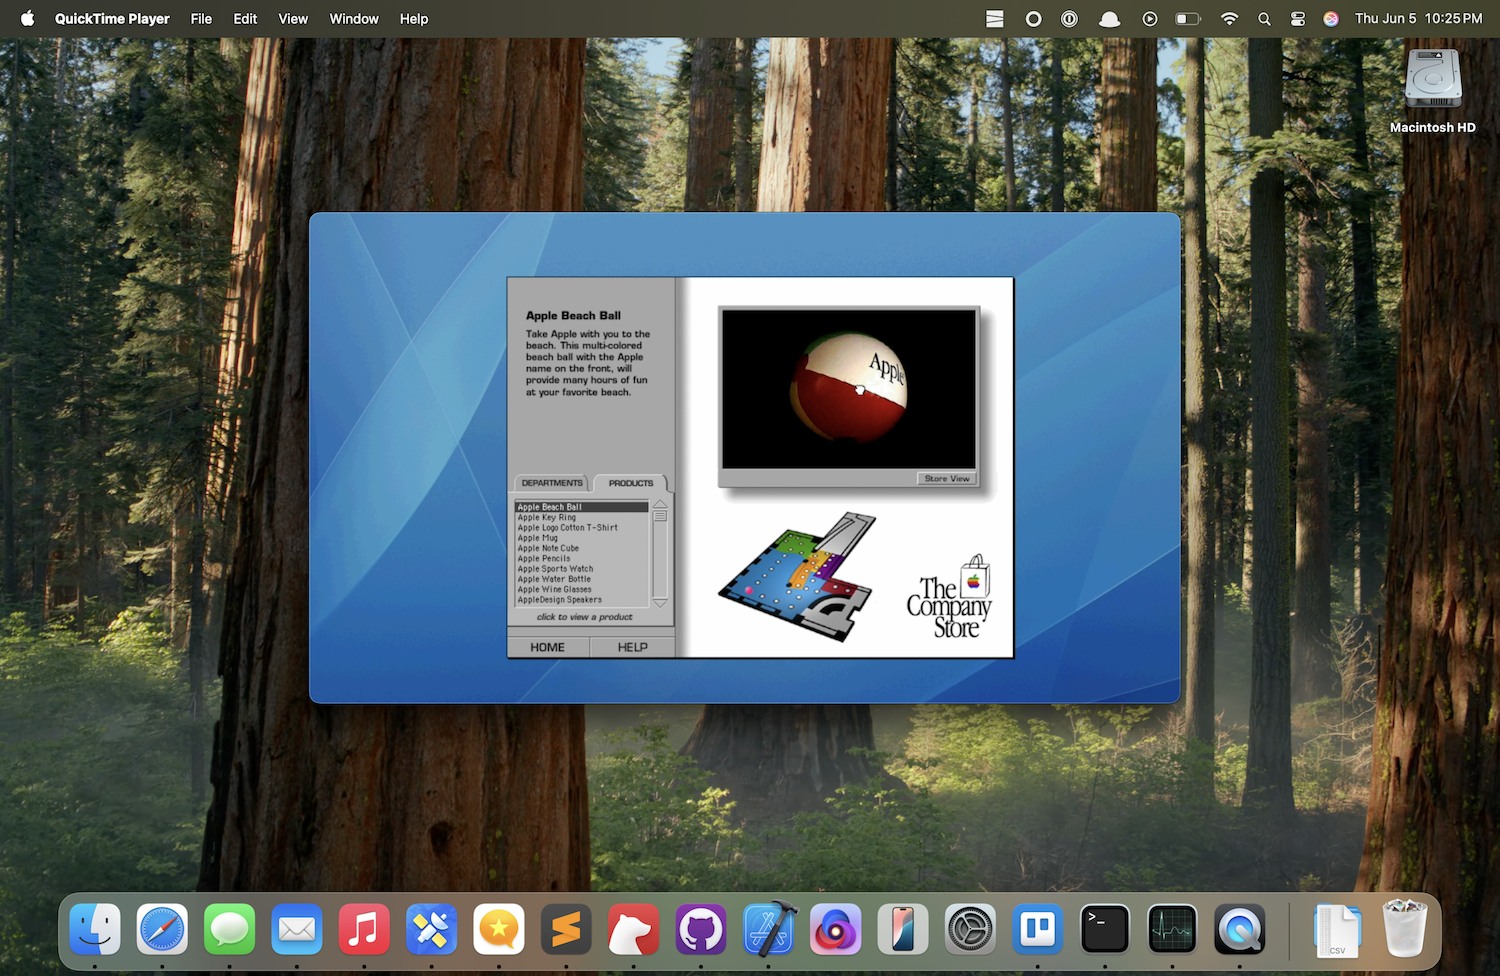
Task: Select Apple Logo Cotton T-Shirt
Action: (582, 527)
